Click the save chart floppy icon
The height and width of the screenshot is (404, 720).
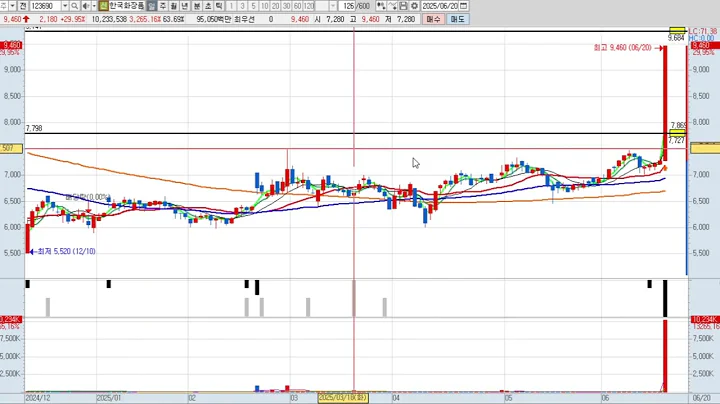[403, 6]
